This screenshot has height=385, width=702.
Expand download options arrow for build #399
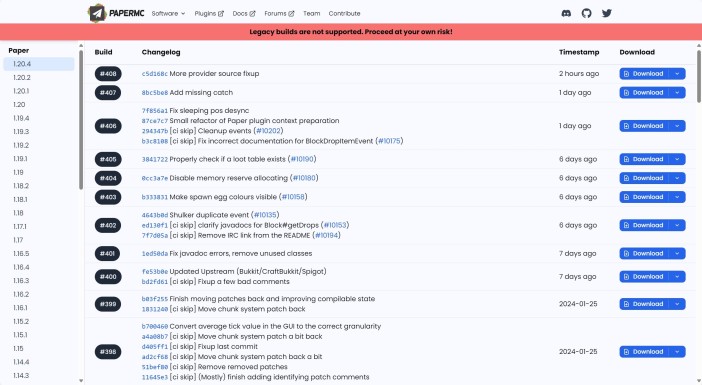[677, 304]
